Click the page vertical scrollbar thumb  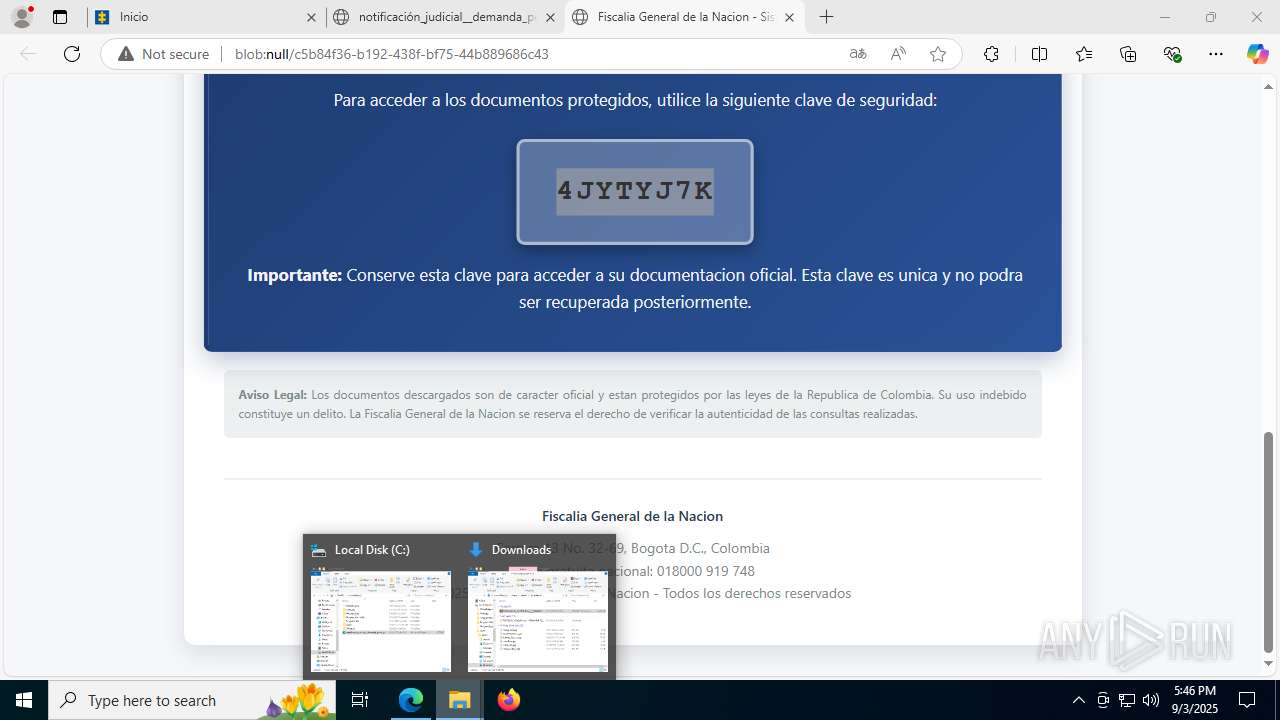pyautogui.click(x=1269, y=541)
